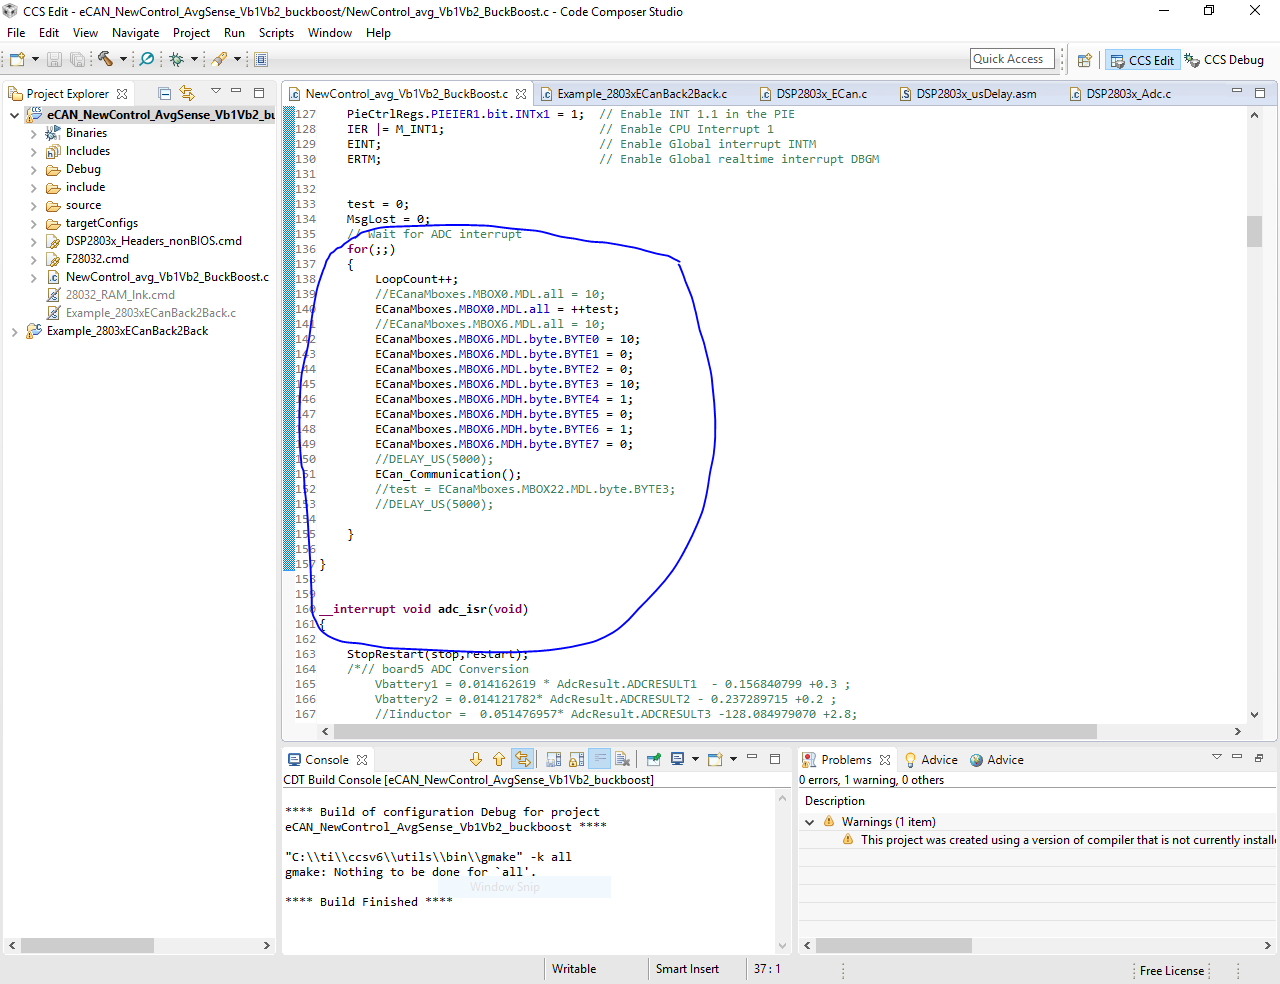The width and height of the screenshot is (1280, 984).
Task: Clear the CDT Build Console
Action: point(620,759)
